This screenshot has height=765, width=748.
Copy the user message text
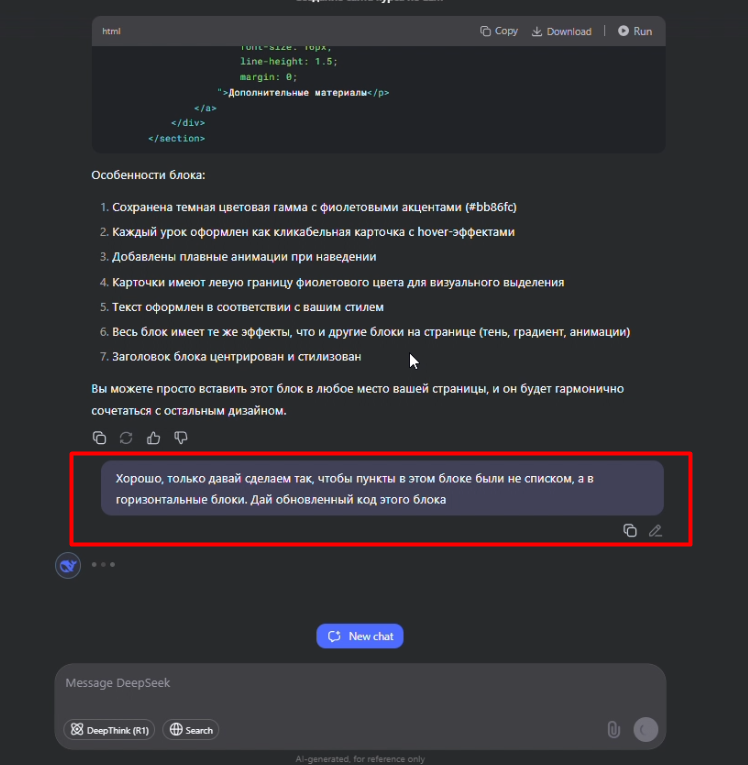pyautogui.click(x=630, y=530)
